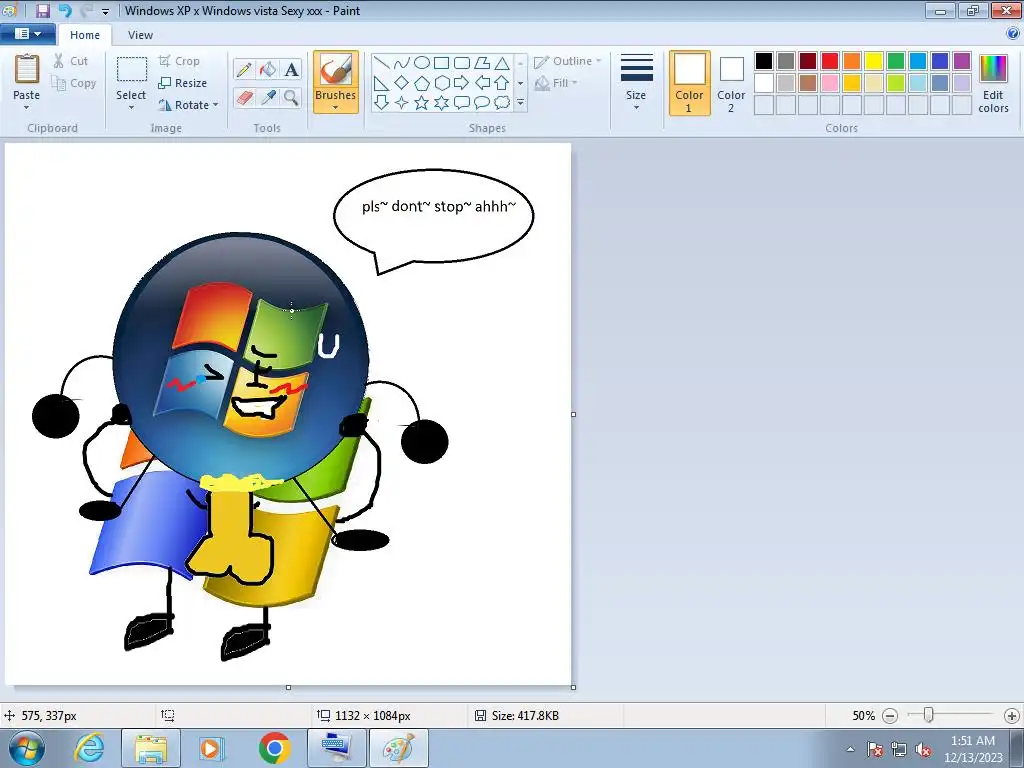Image resolution: width=1024 pixels, height=768 pixels.
Task: Choose the Down arrow shape
Action: point(382,103)
